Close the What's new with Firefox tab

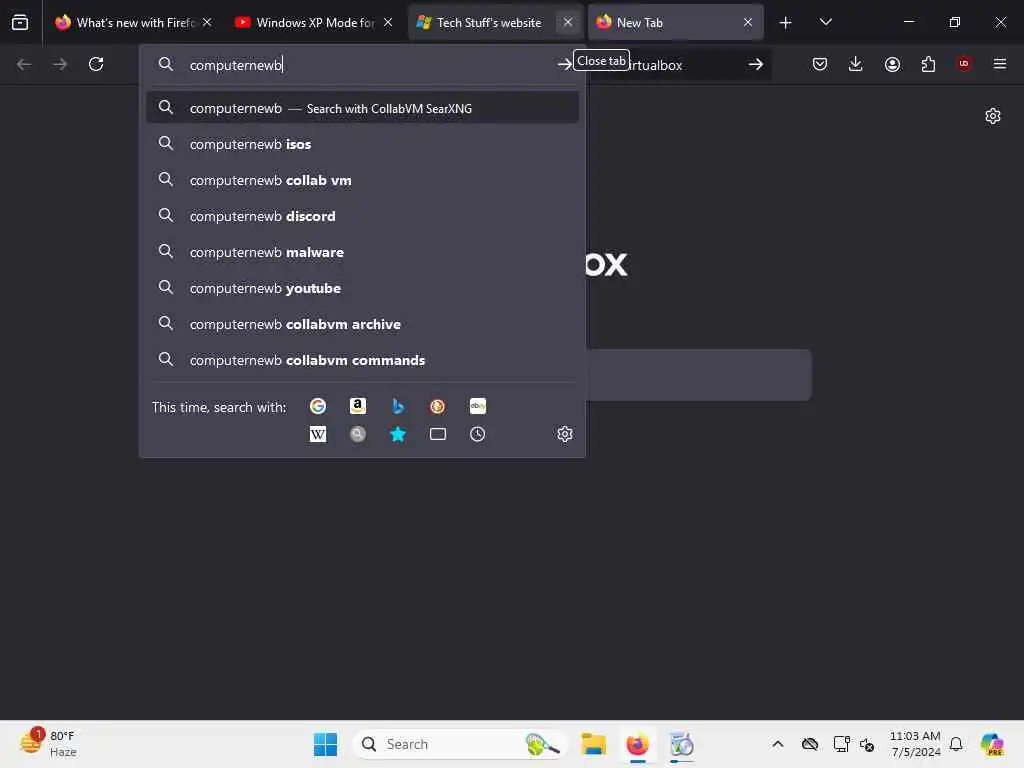[x=207, y=22]
